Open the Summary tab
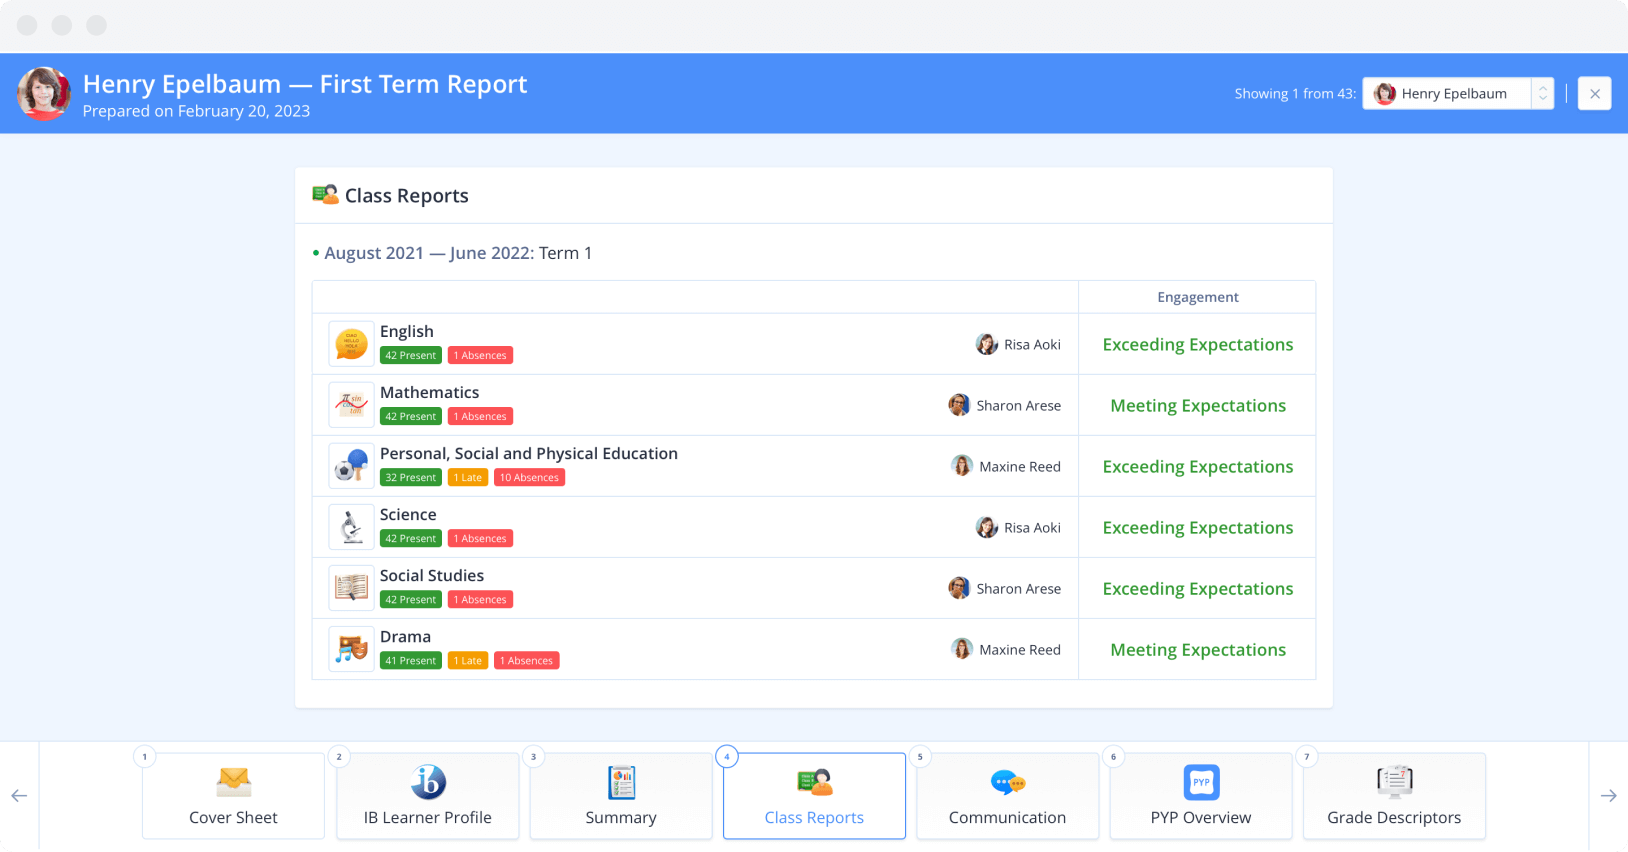Viewport: 1628px width, 852px height. (621, 796)
